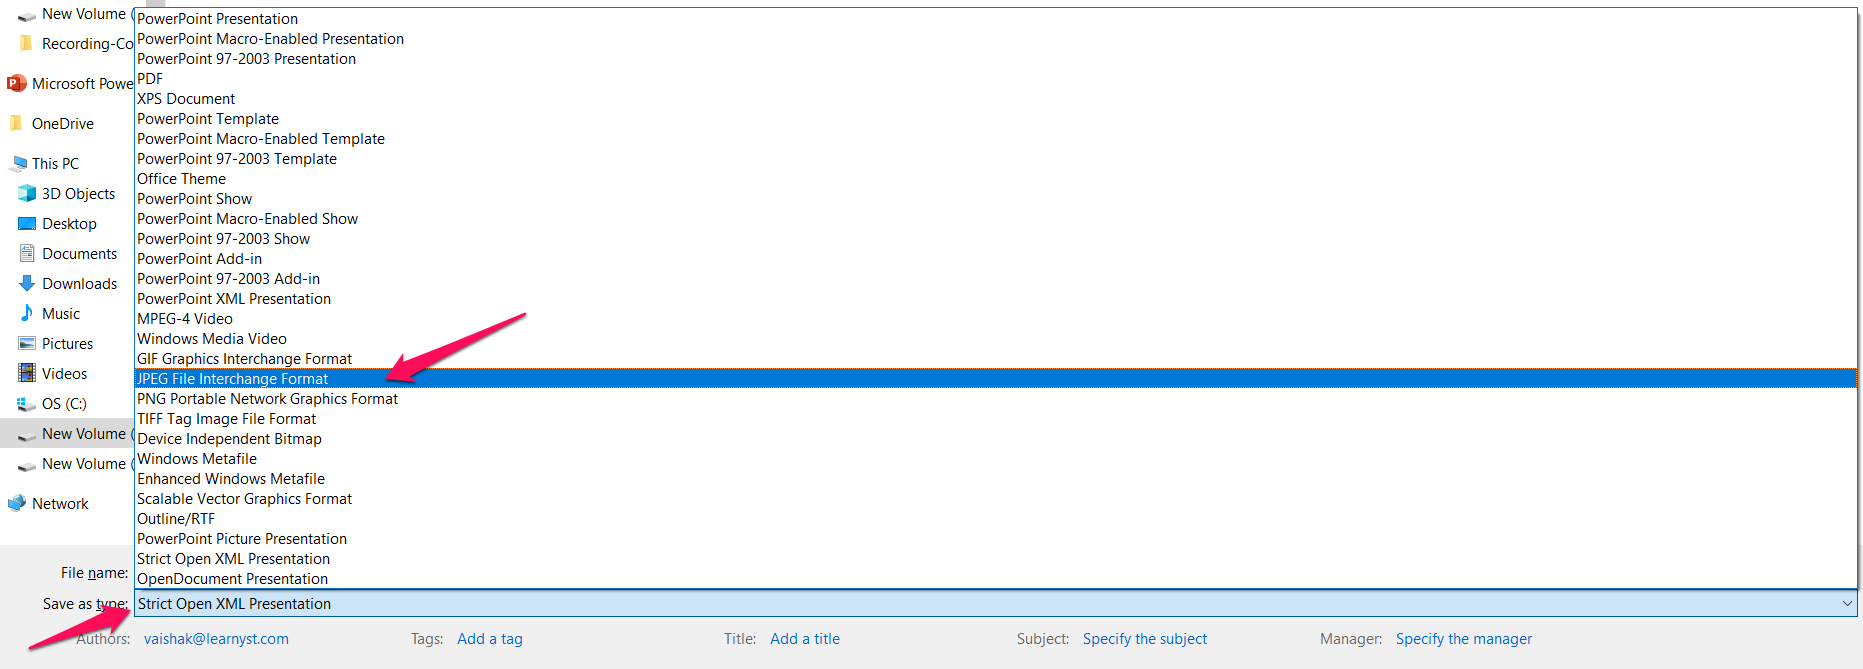Select PNG Portable Network Graphics Format
This screenshot has width=1863, height=669.
[267, 399]
